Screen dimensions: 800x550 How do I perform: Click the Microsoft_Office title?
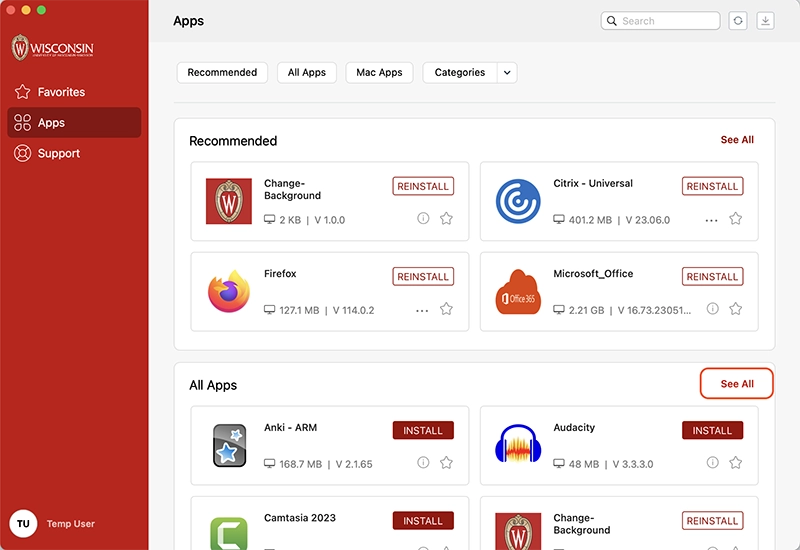[x=593, y=273]
